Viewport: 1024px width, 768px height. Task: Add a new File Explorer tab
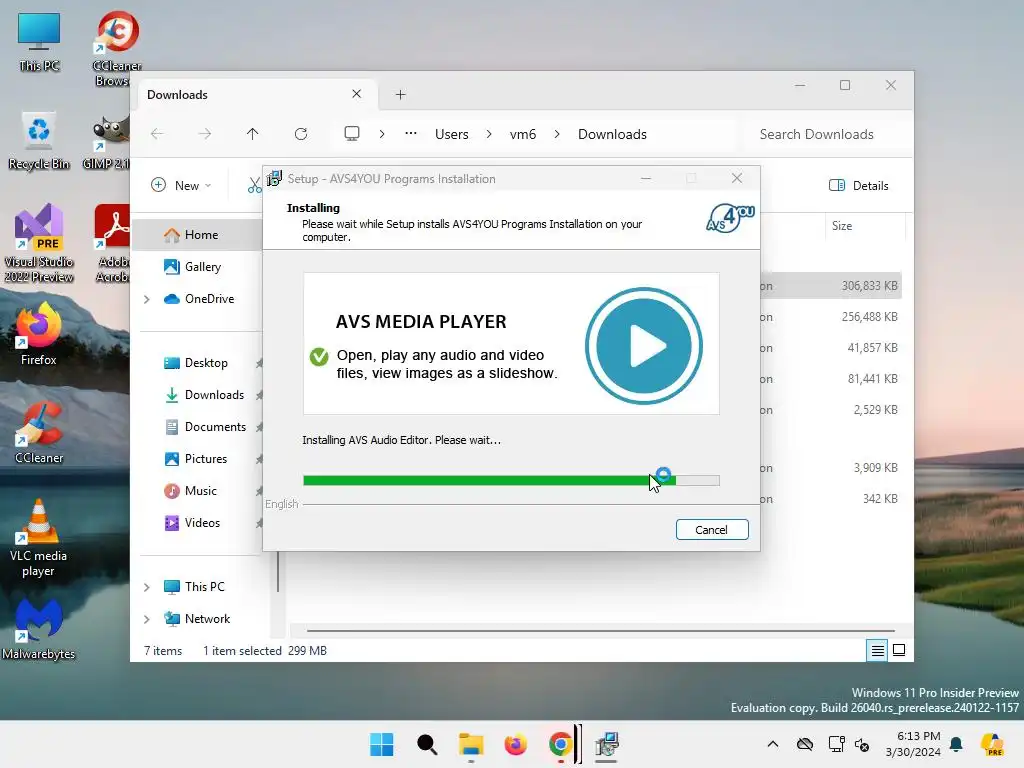pyautogui.click(x=400, y=95)
